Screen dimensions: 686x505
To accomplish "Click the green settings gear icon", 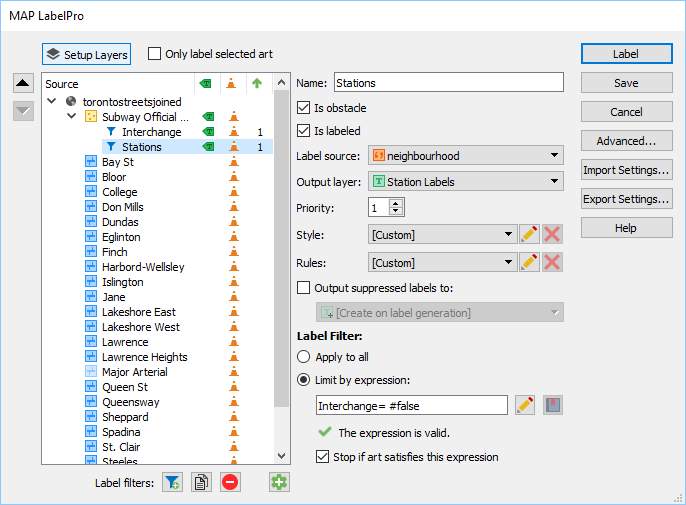I will tap(279, 482).
